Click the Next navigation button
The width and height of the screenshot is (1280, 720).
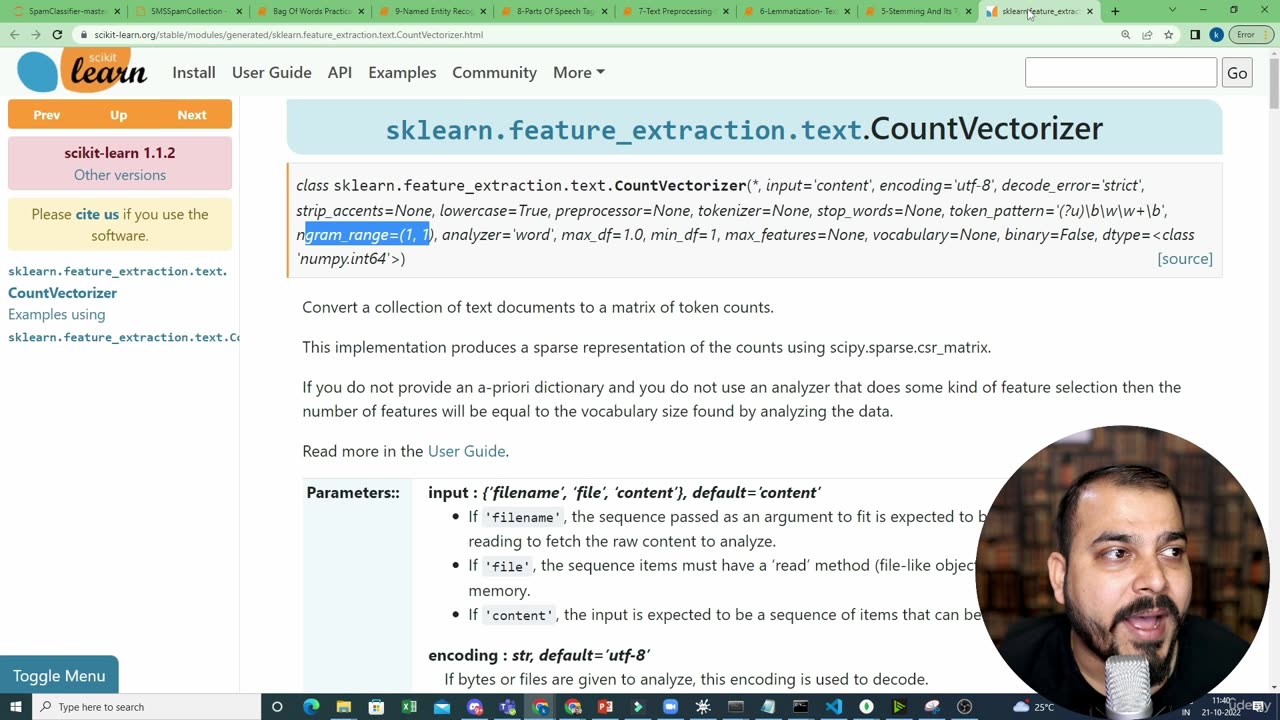click(192, 114)
